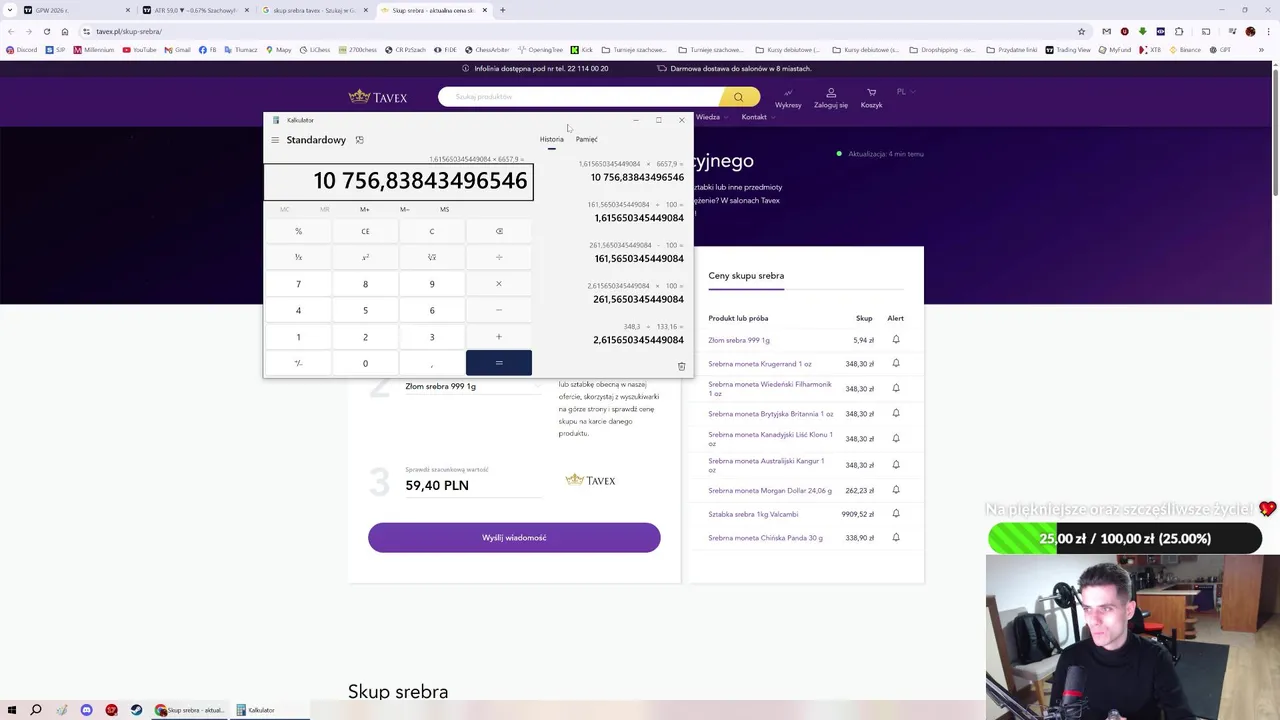Image resolution: width=1280 pixels, height=720 pixels.
Task: Click digit 7 on the calculator
Action: pyautogui.click(x=298, y=284)
